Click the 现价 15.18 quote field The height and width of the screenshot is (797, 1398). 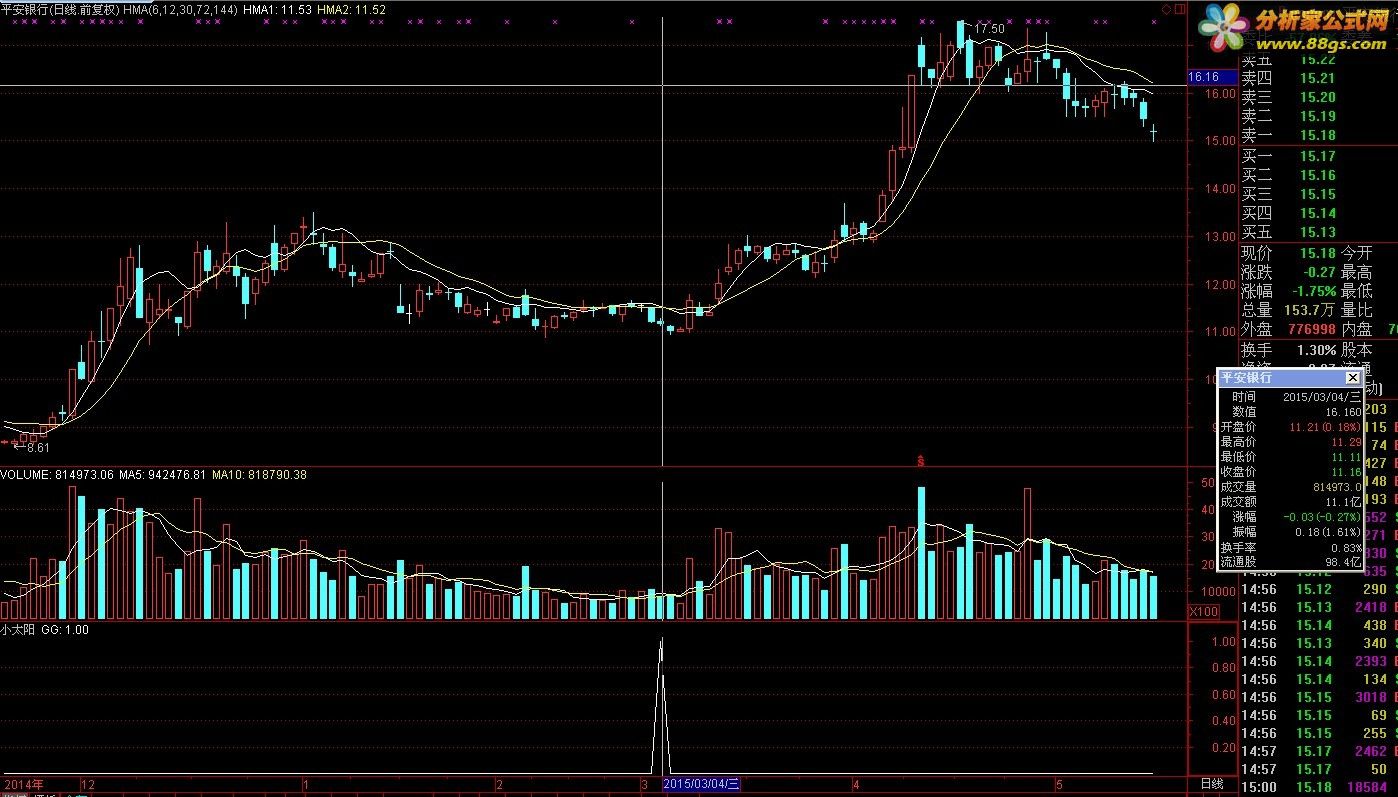click(1289, 253)
